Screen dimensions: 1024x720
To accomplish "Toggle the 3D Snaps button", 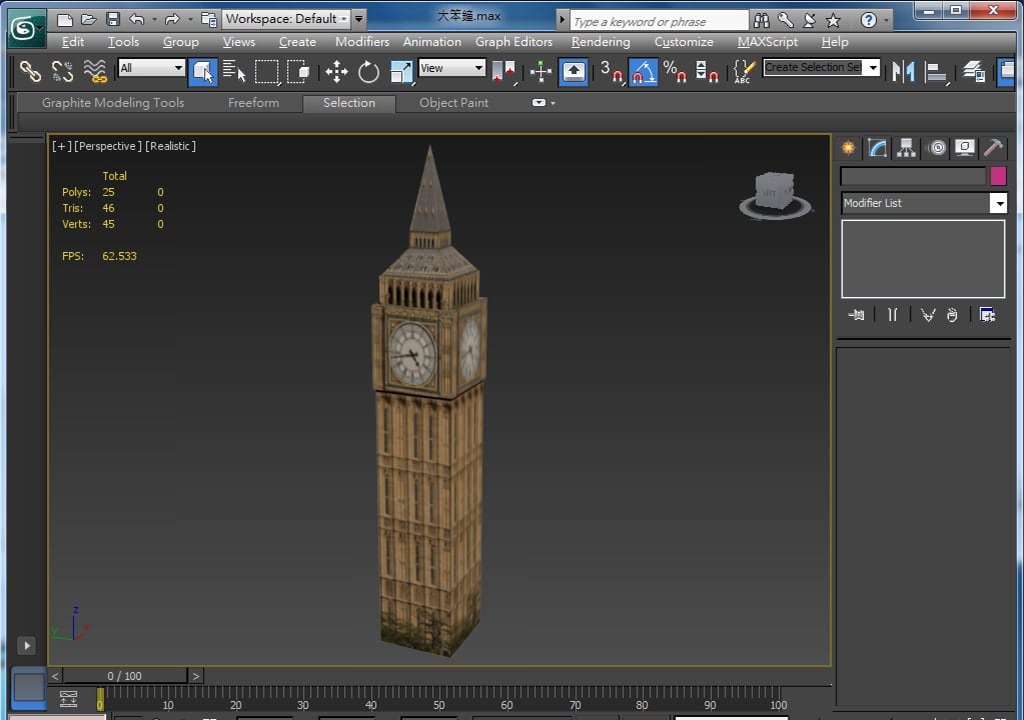I will (x=610, y=71).
